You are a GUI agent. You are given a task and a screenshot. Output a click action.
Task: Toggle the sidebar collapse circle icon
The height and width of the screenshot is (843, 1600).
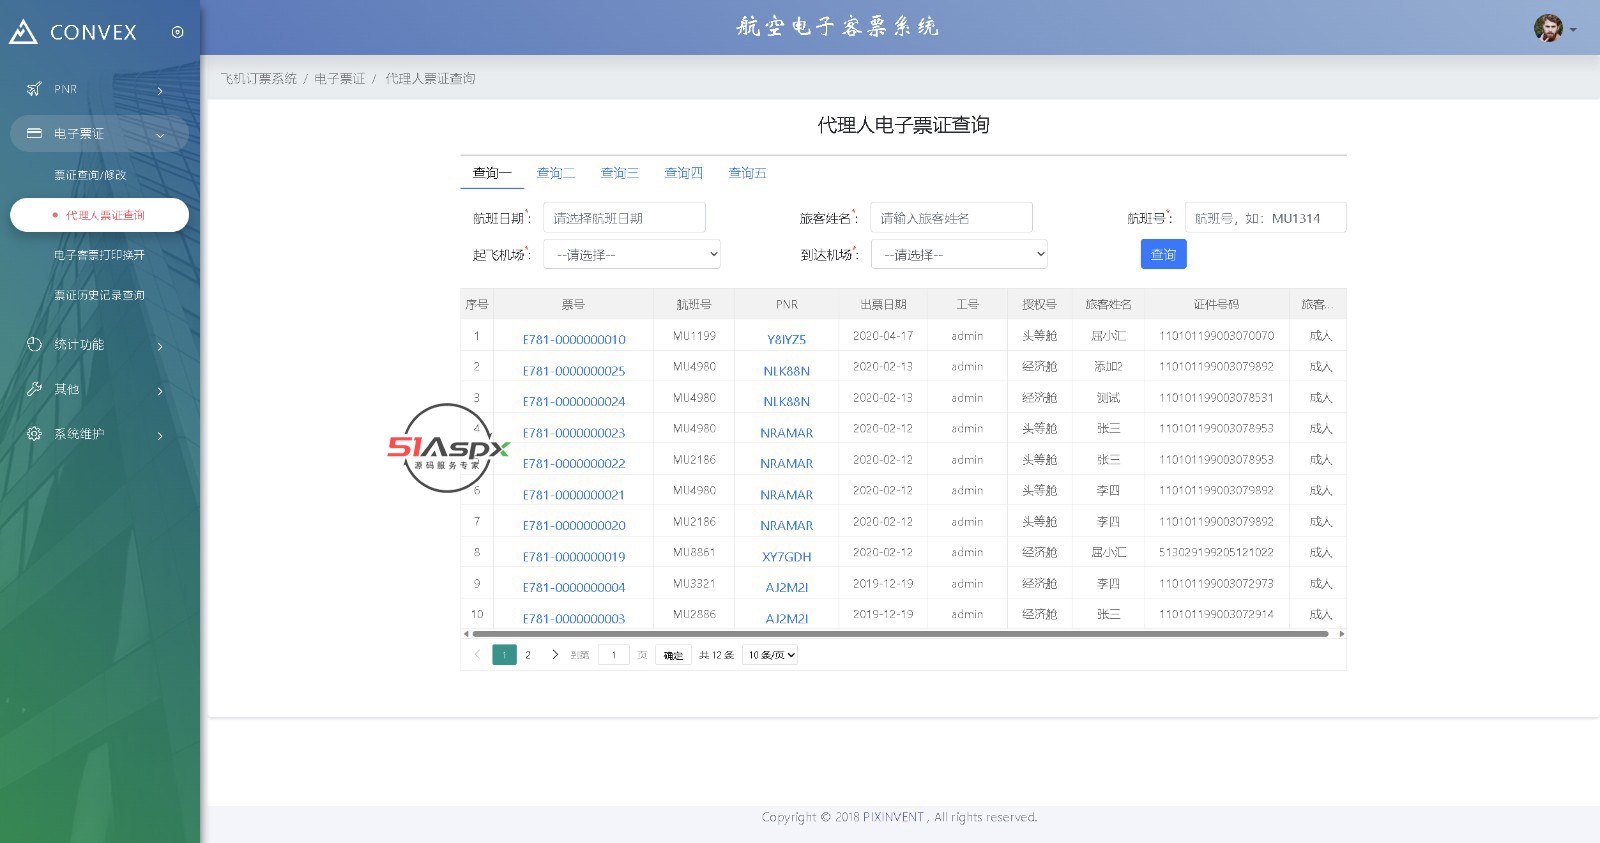[x=177, y=32]
